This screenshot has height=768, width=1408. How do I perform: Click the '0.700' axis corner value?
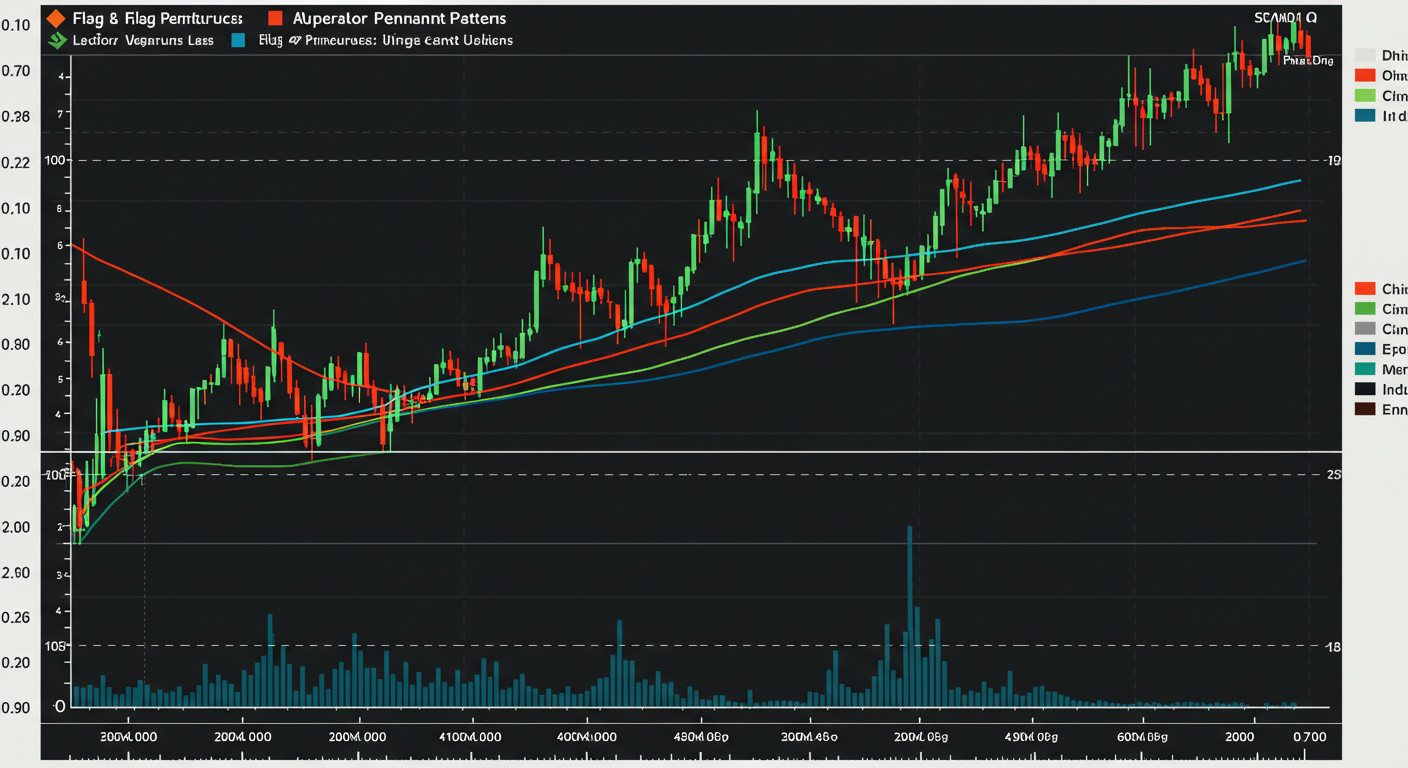click(x=1308, y=735)
